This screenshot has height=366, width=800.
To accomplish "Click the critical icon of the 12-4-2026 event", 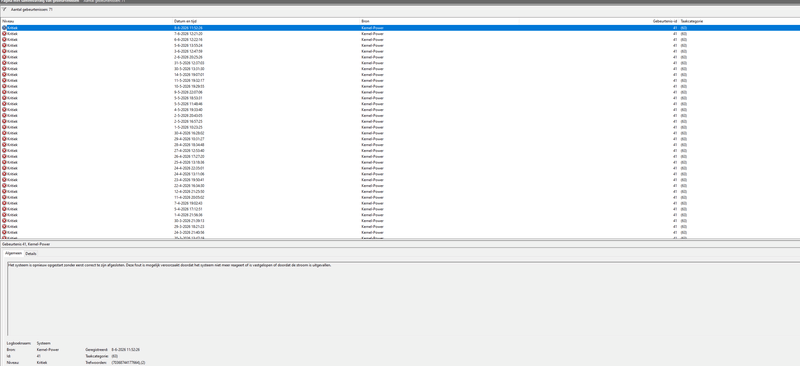I will pos(5,191).
